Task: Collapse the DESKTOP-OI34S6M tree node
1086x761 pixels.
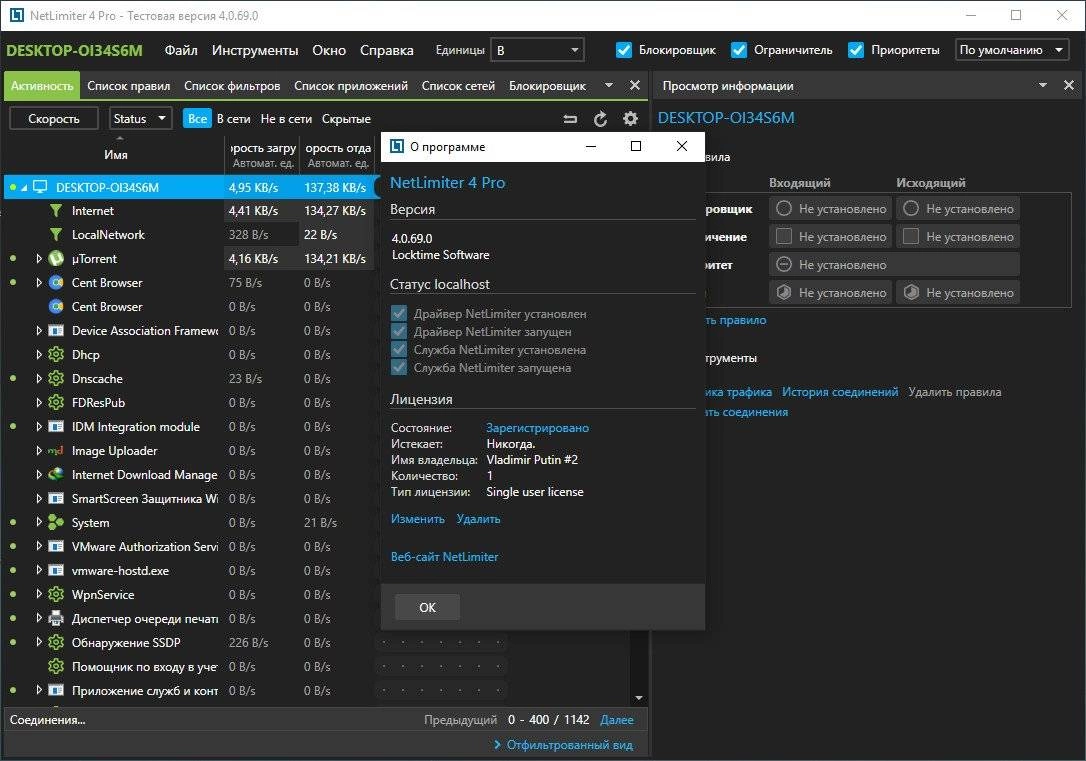Action: coord(24,188)
